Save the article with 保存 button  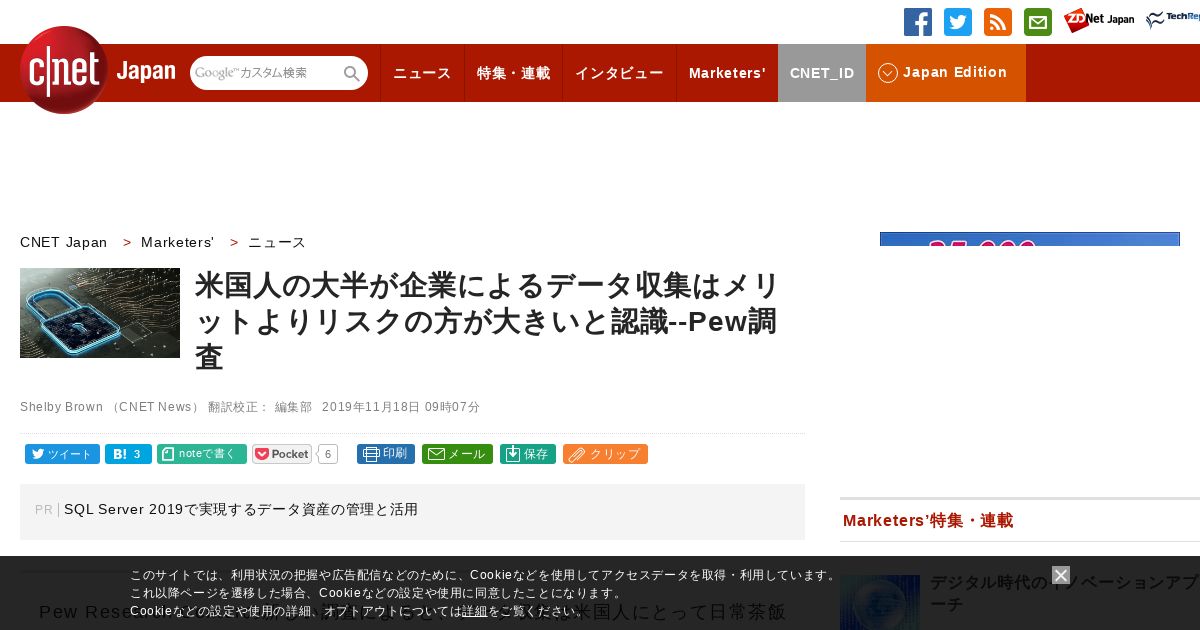point(528,454)
